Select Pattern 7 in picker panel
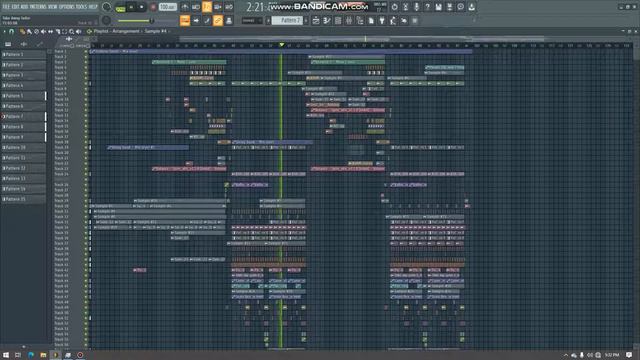The height and width of the screenshot is (360, 640). (24, 117)
